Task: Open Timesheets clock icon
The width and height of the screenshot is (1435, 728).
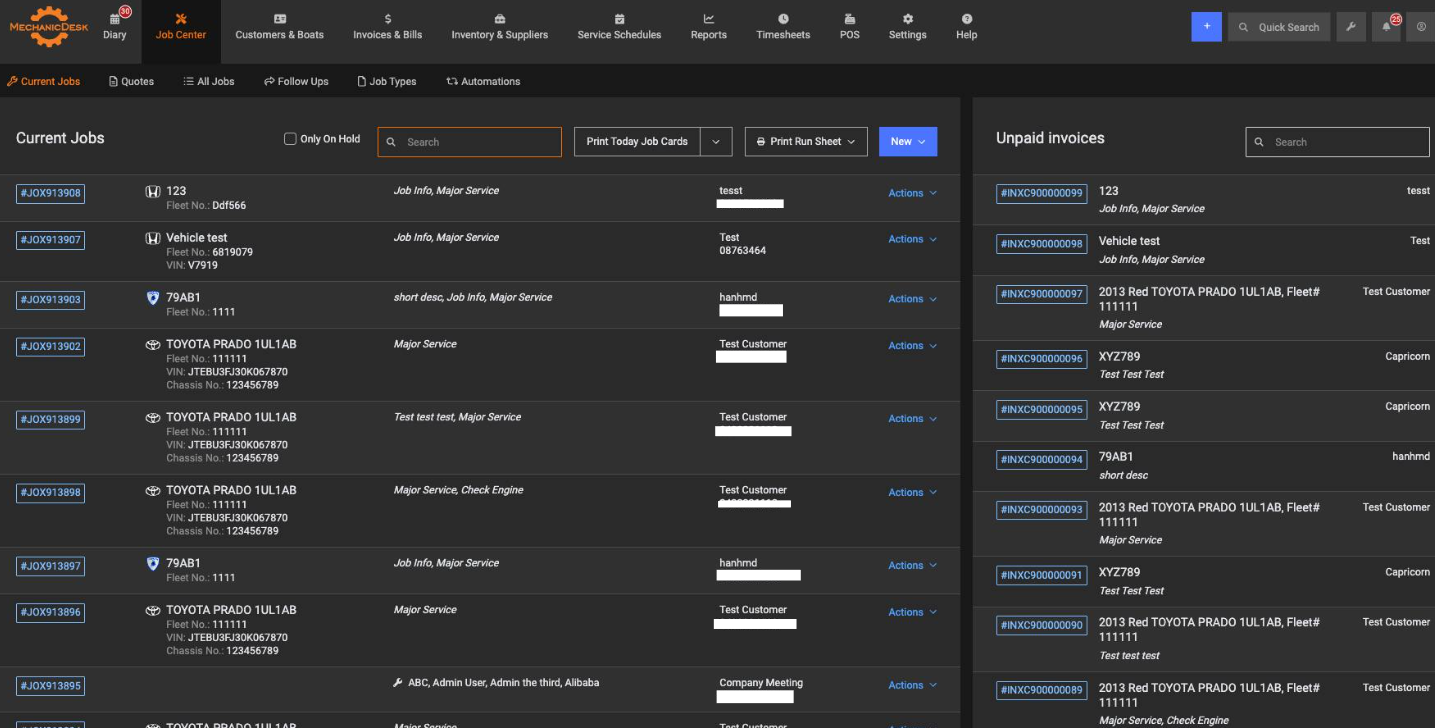Action: click(x=783, y=19)
